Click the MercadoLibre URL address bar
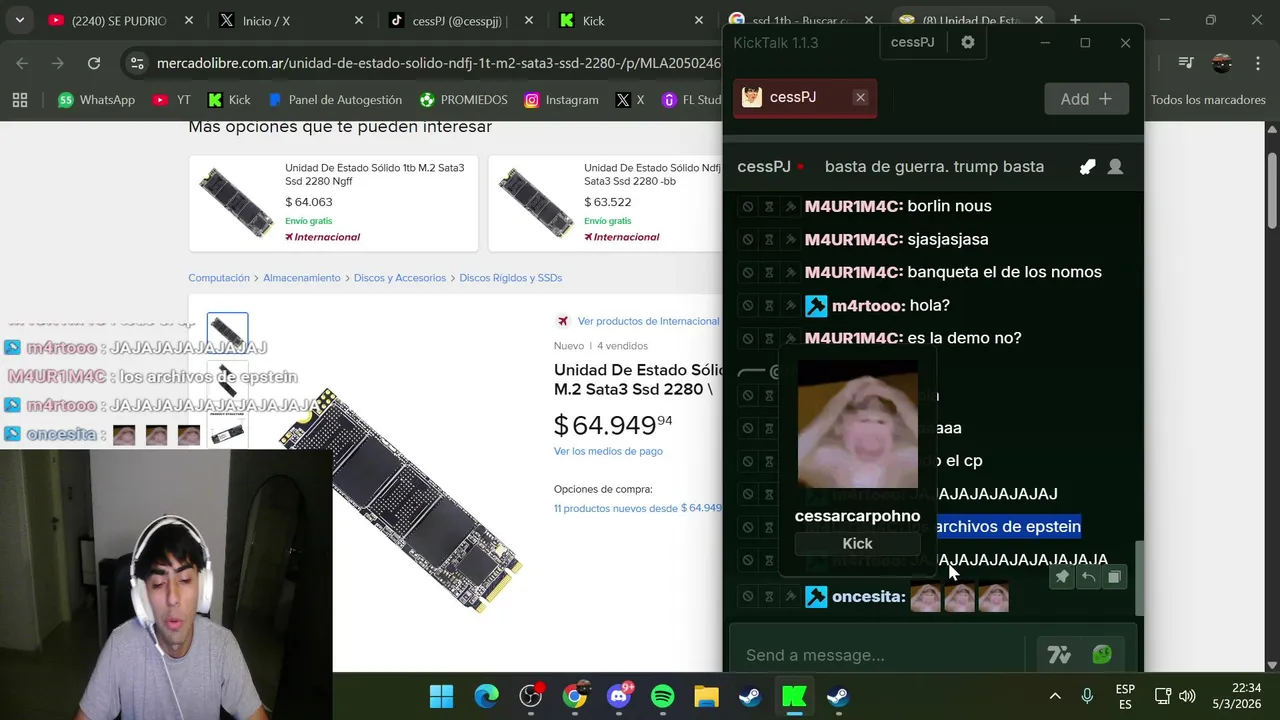 click(438, 63)
